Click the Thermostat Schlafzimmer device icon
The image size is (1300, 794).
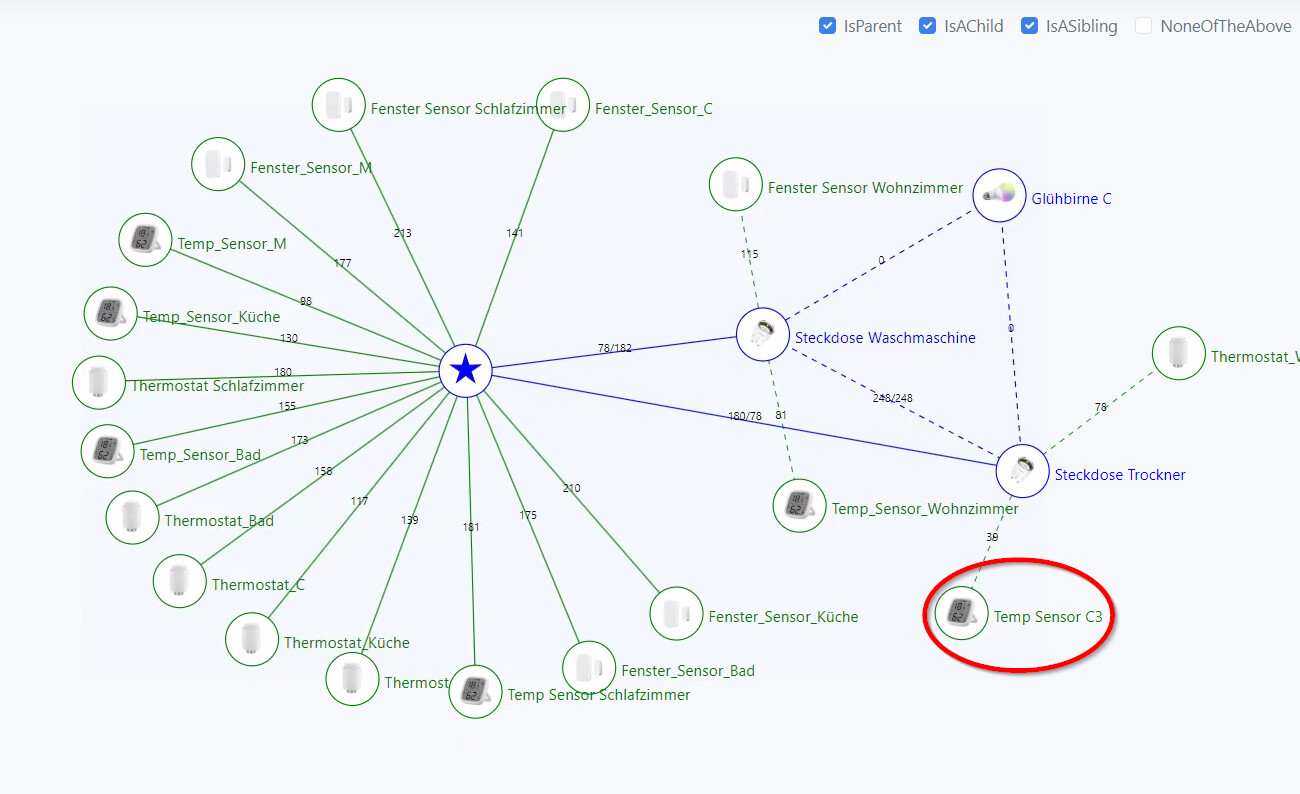(99, 382)
